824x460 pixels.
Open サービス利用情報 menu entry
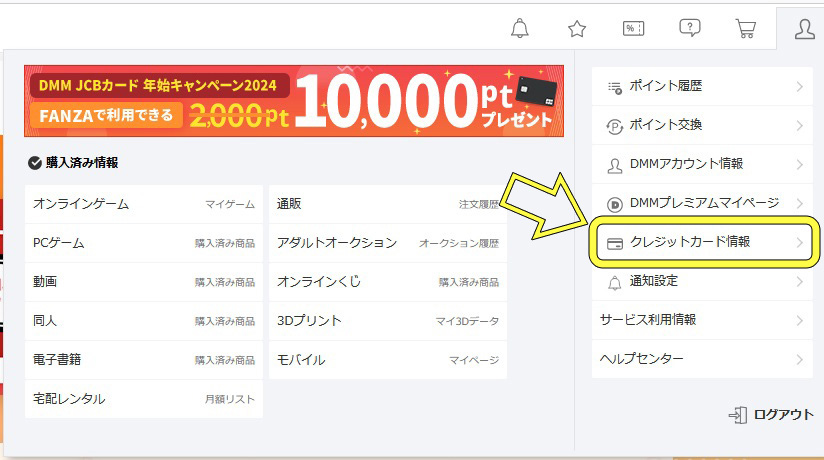click(x=702, y=320)
